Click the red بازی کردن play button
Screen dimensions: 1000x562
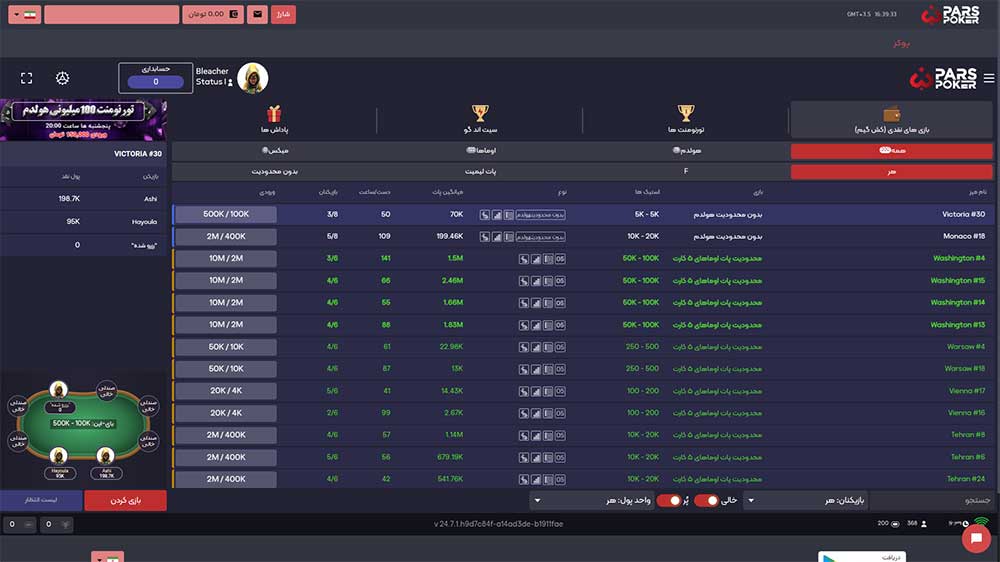point(125,500)
